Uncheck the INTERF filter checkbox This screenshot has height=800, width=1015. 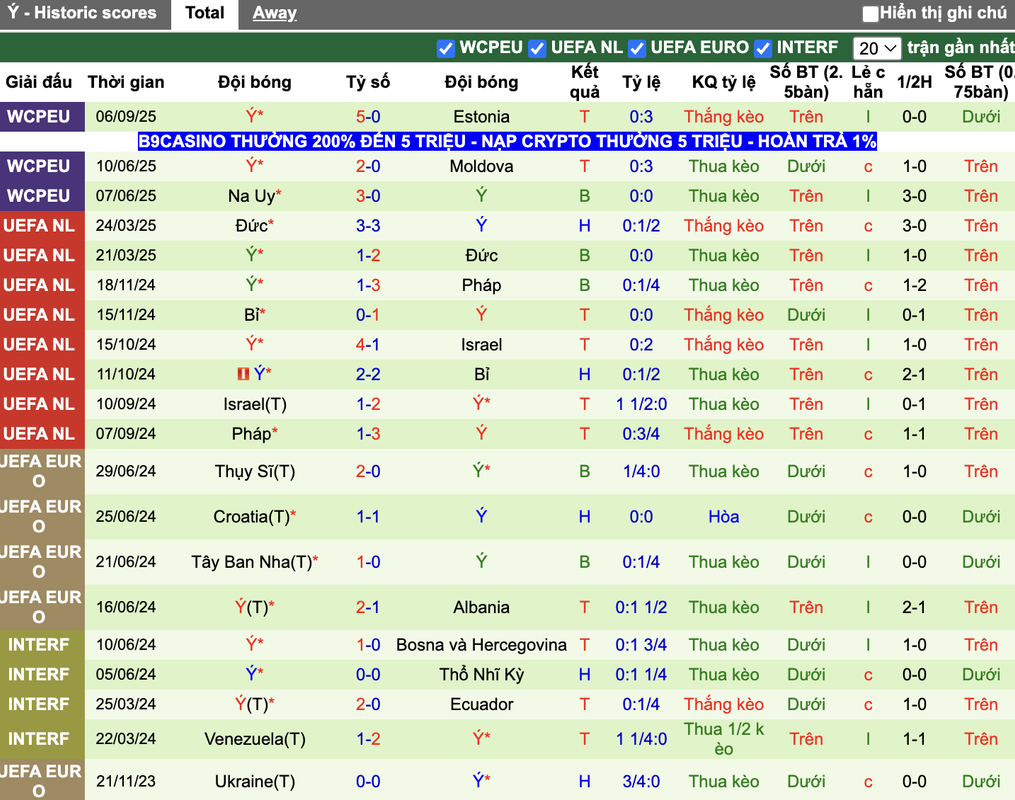coord(763,48)
